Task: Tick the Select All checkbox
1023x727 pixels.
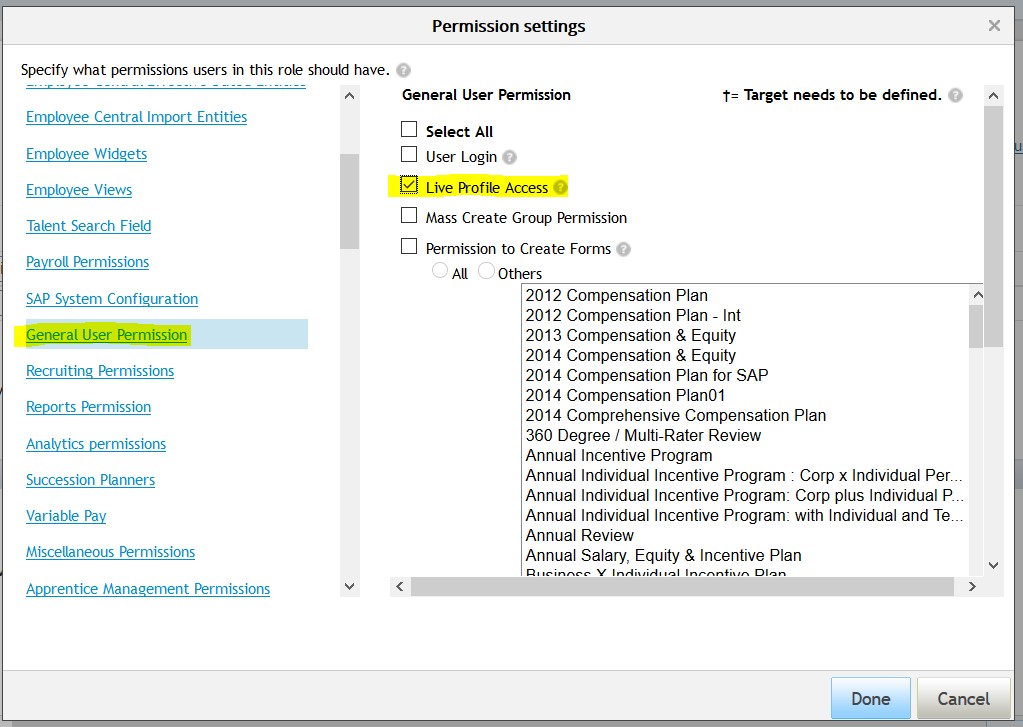Action: click(409, 129)
